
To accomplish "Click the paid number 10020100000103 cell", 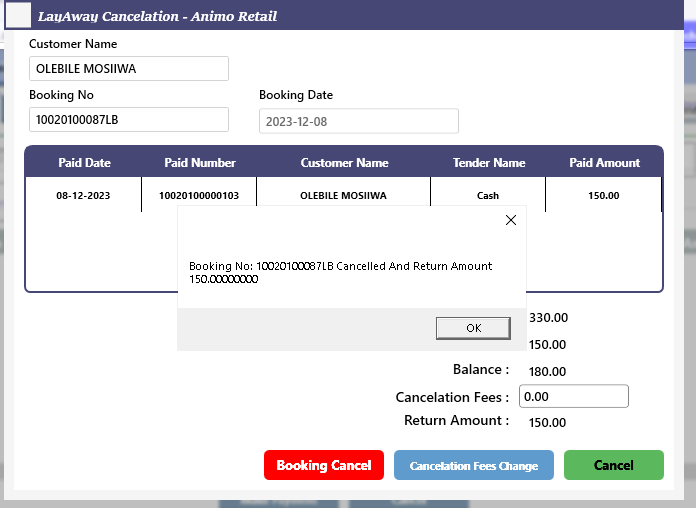I will (199, 196).
